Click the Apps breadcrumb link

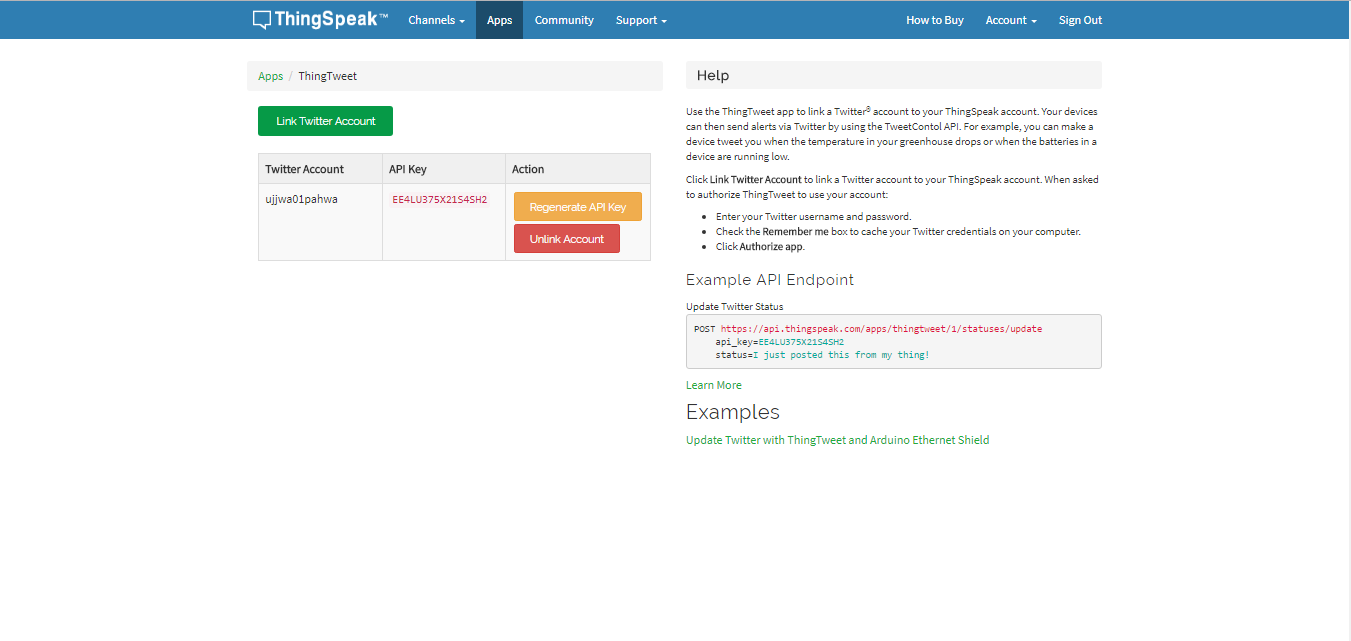(270, 76)
